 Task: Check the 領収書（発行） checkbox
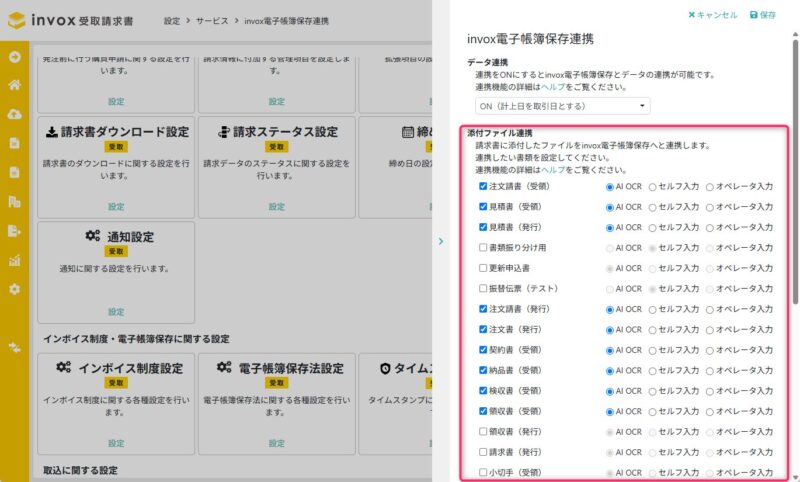pyautogui.click(x=483, y=432)
